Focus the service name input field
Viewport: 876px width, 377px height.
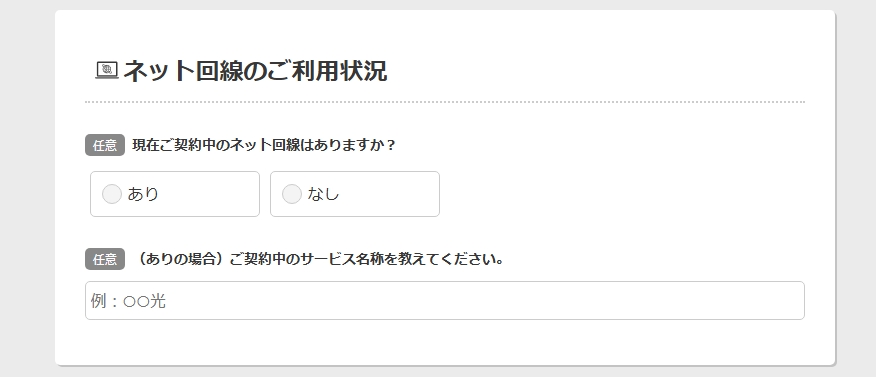click(445, 300)
